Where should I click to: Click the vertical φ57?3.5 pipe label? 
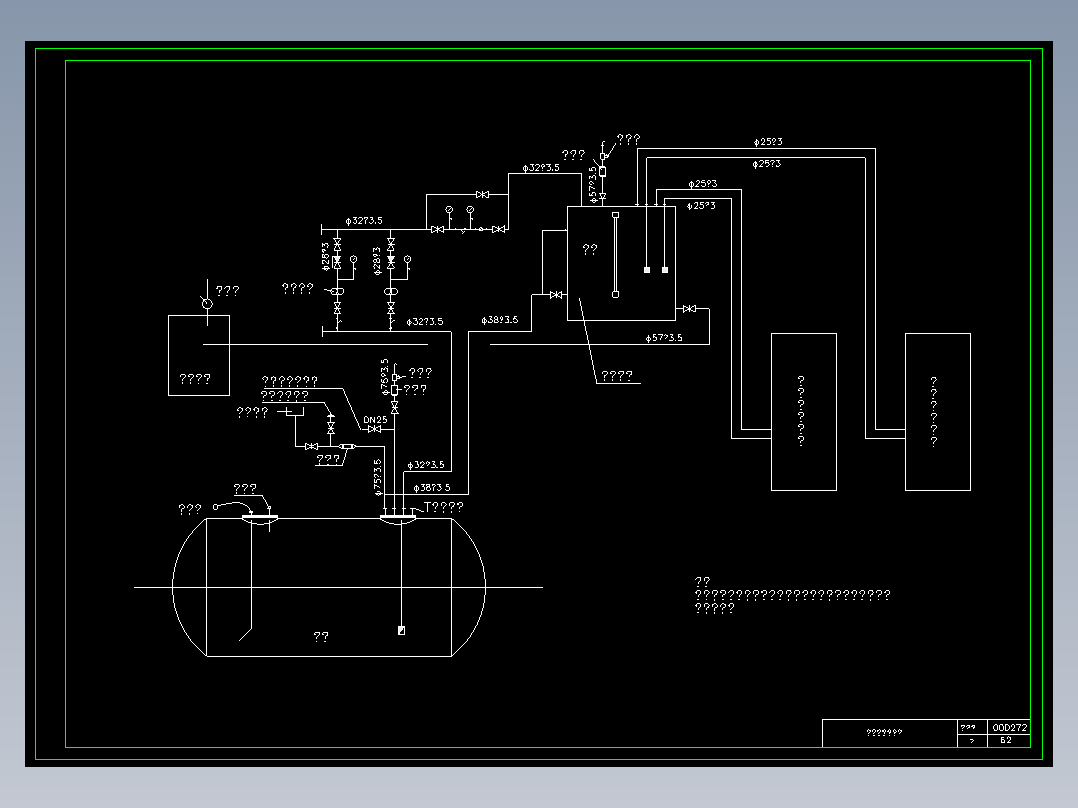[593, 184]
